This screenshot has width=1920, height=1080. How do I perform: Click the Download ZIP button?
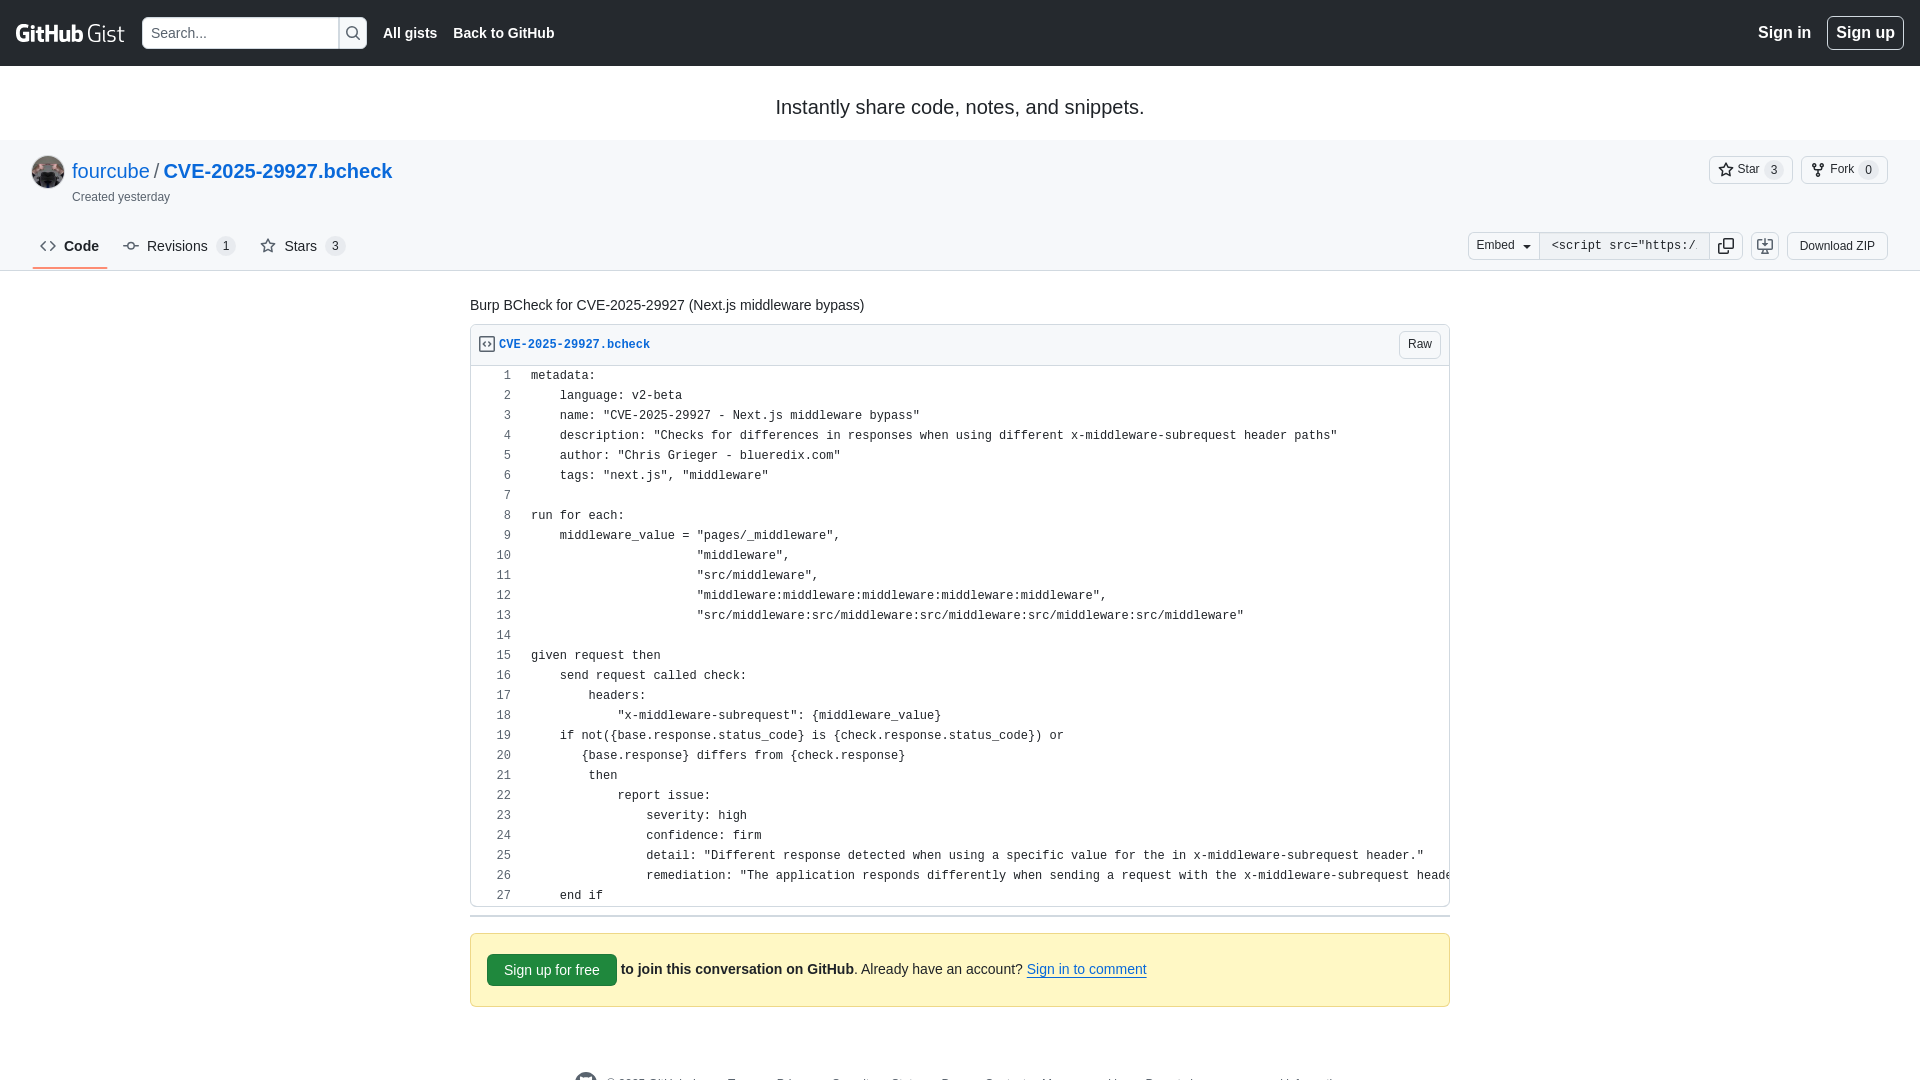click(1836, 246)
